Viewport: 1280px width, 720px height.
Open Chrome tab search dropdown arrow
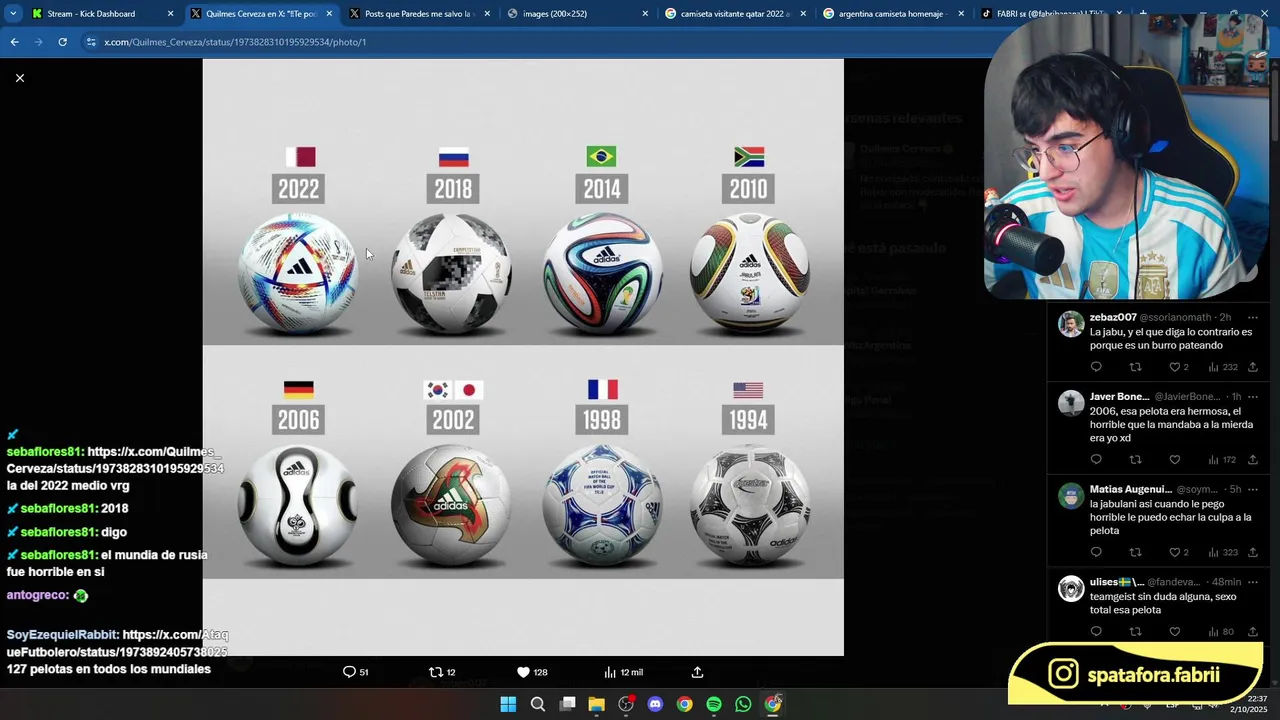[12, 14]
